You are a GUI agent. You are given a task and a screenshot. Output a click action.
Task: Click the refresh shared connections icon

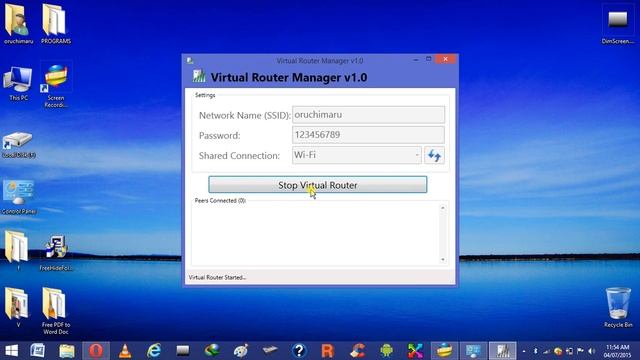434,156
